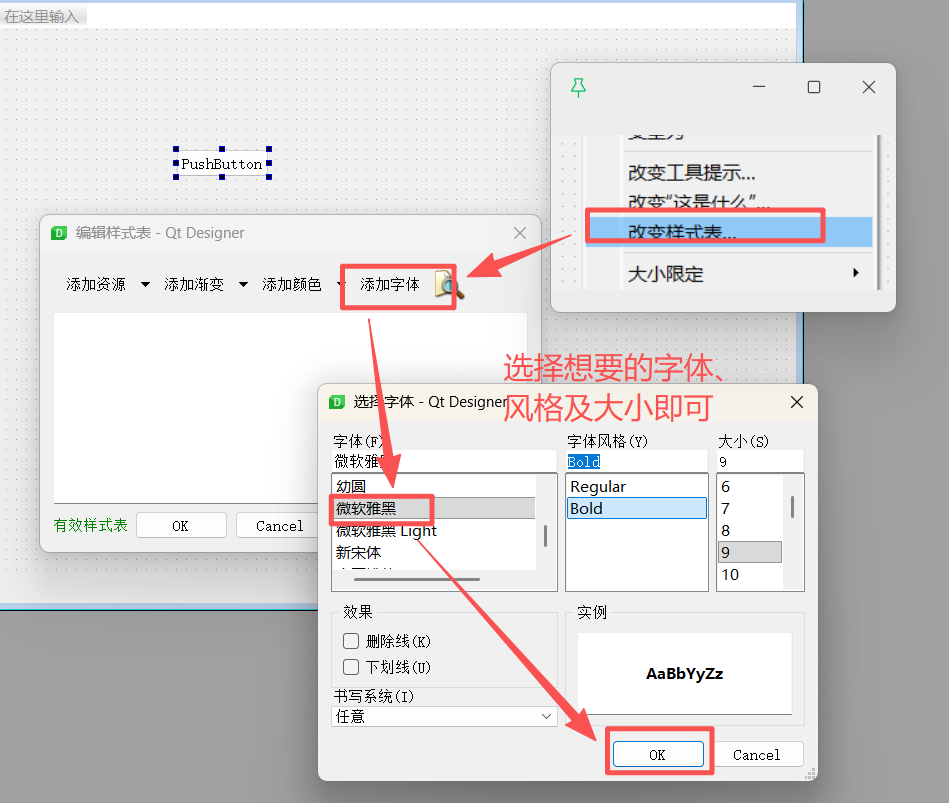Click OK in the font selection dialog
The width and height of the screenshot is (949, 803).
[x=658, y=754]
